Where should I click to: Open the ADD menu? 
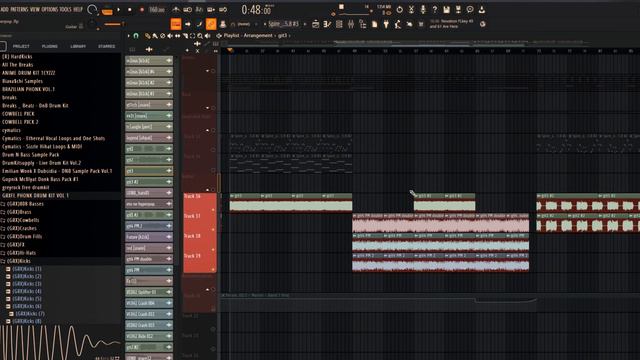pyautogui.click(x=4, y=9)
